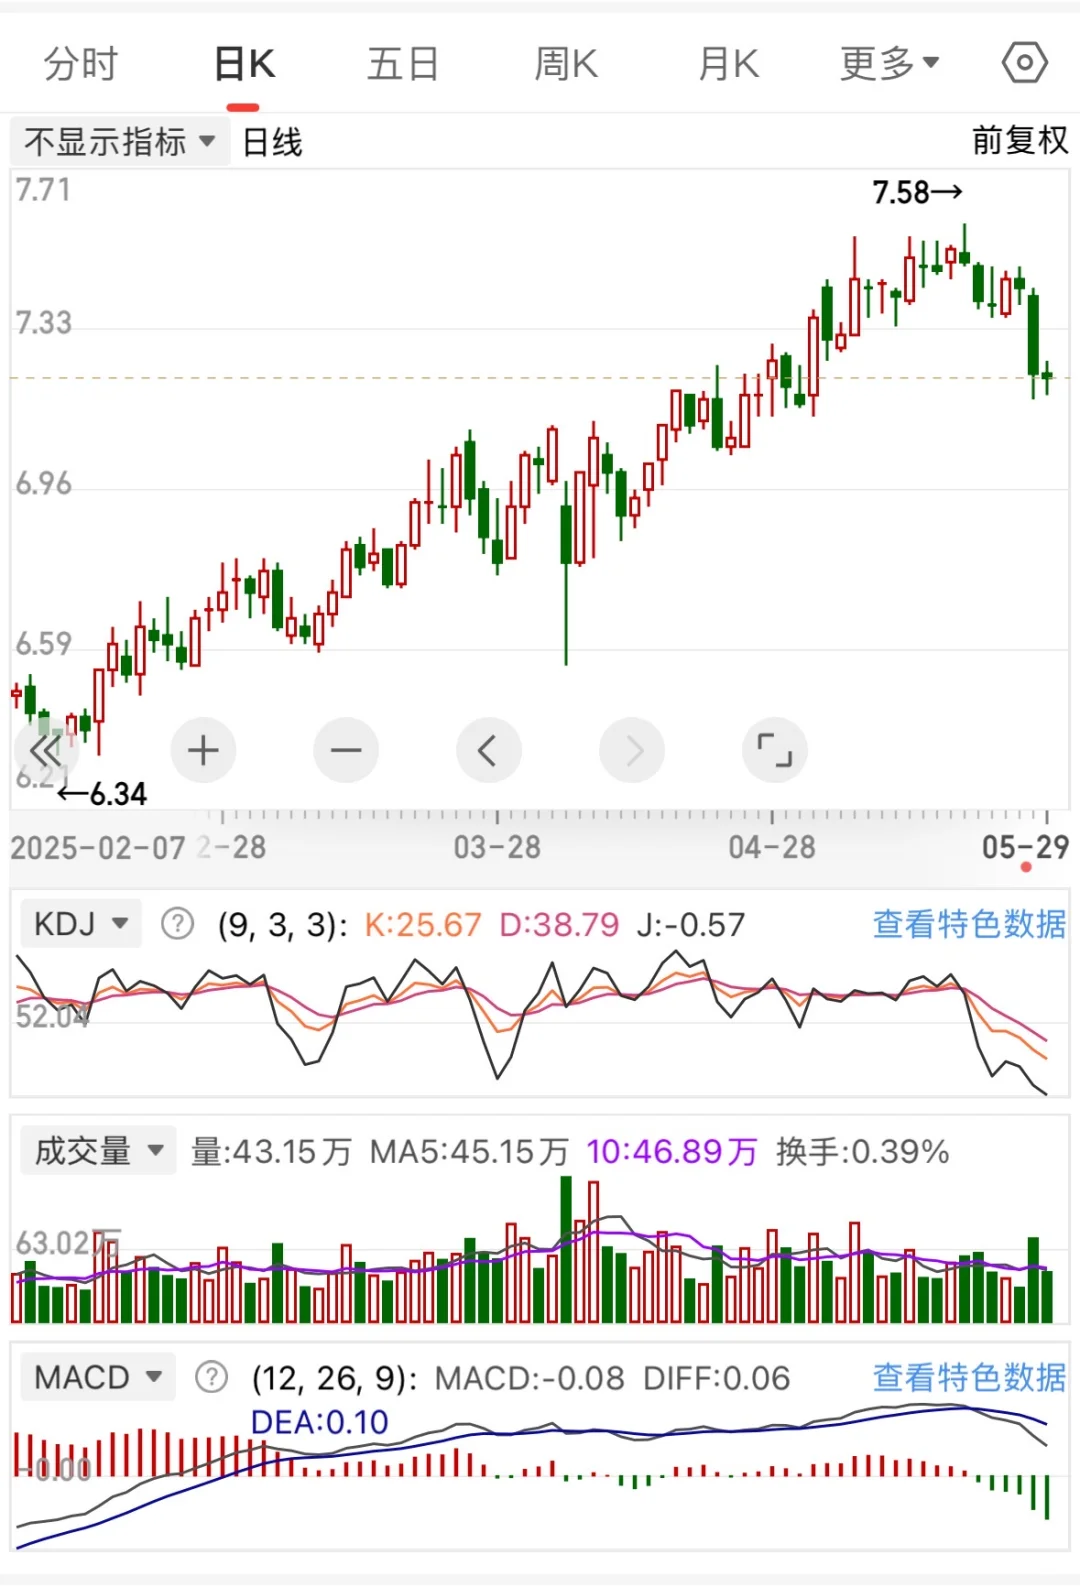
Task: Click the 量:43.15万 volume value
Action: 271,1151
